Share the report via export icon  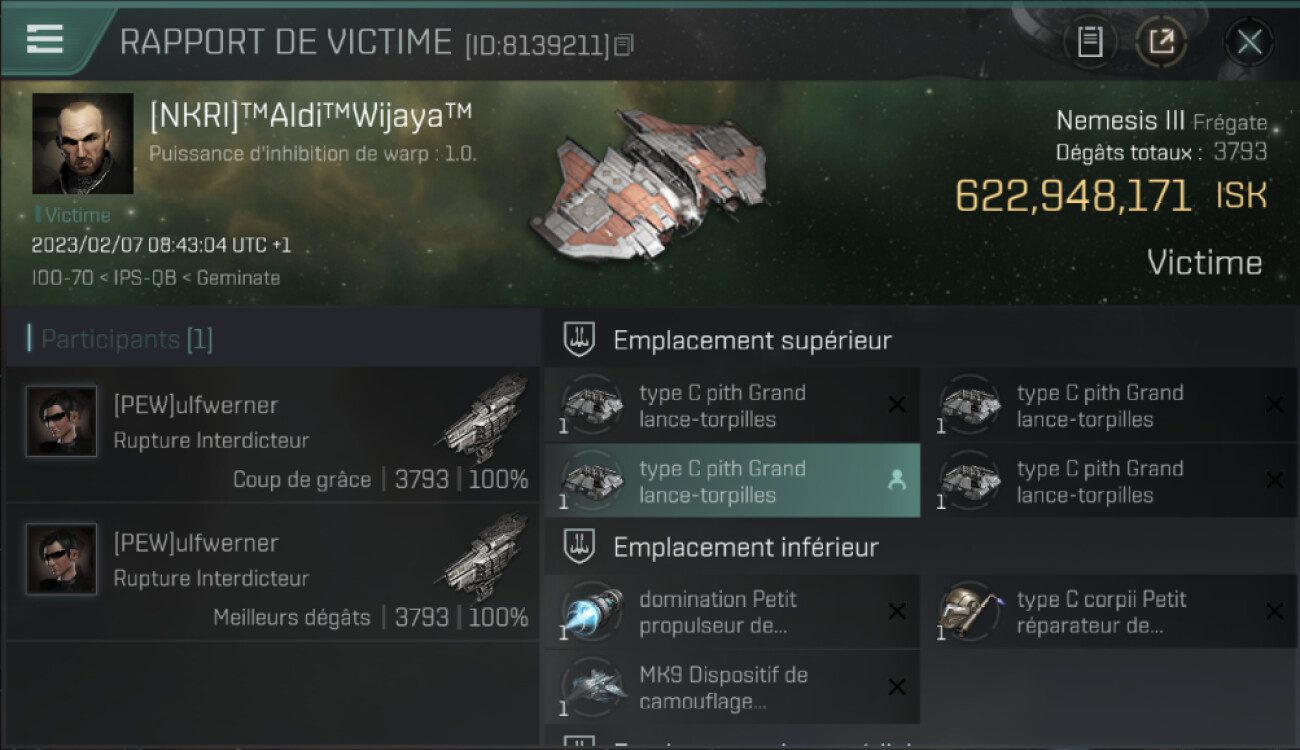click(1161, 42)
